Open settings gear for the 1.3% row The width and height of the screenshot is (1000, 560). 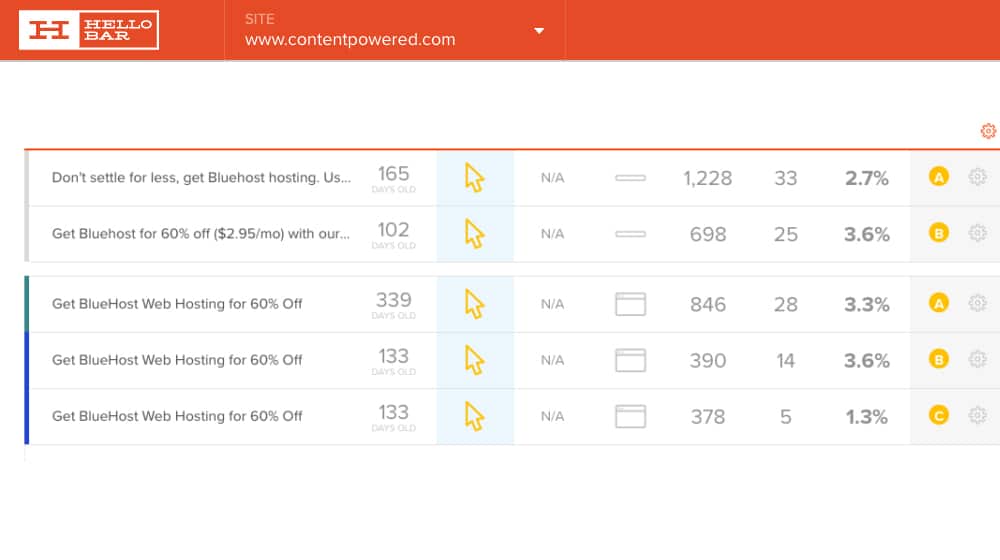click(978, 415)
